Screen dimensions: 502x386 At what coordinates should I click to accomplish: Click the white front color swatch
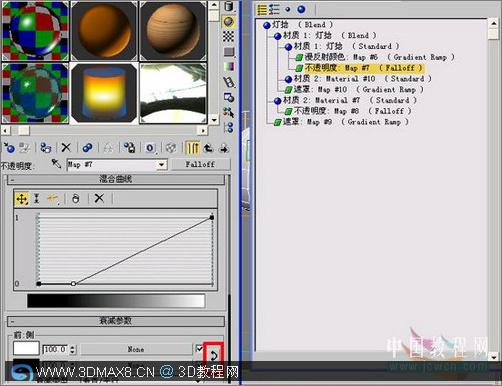[26, 349]
